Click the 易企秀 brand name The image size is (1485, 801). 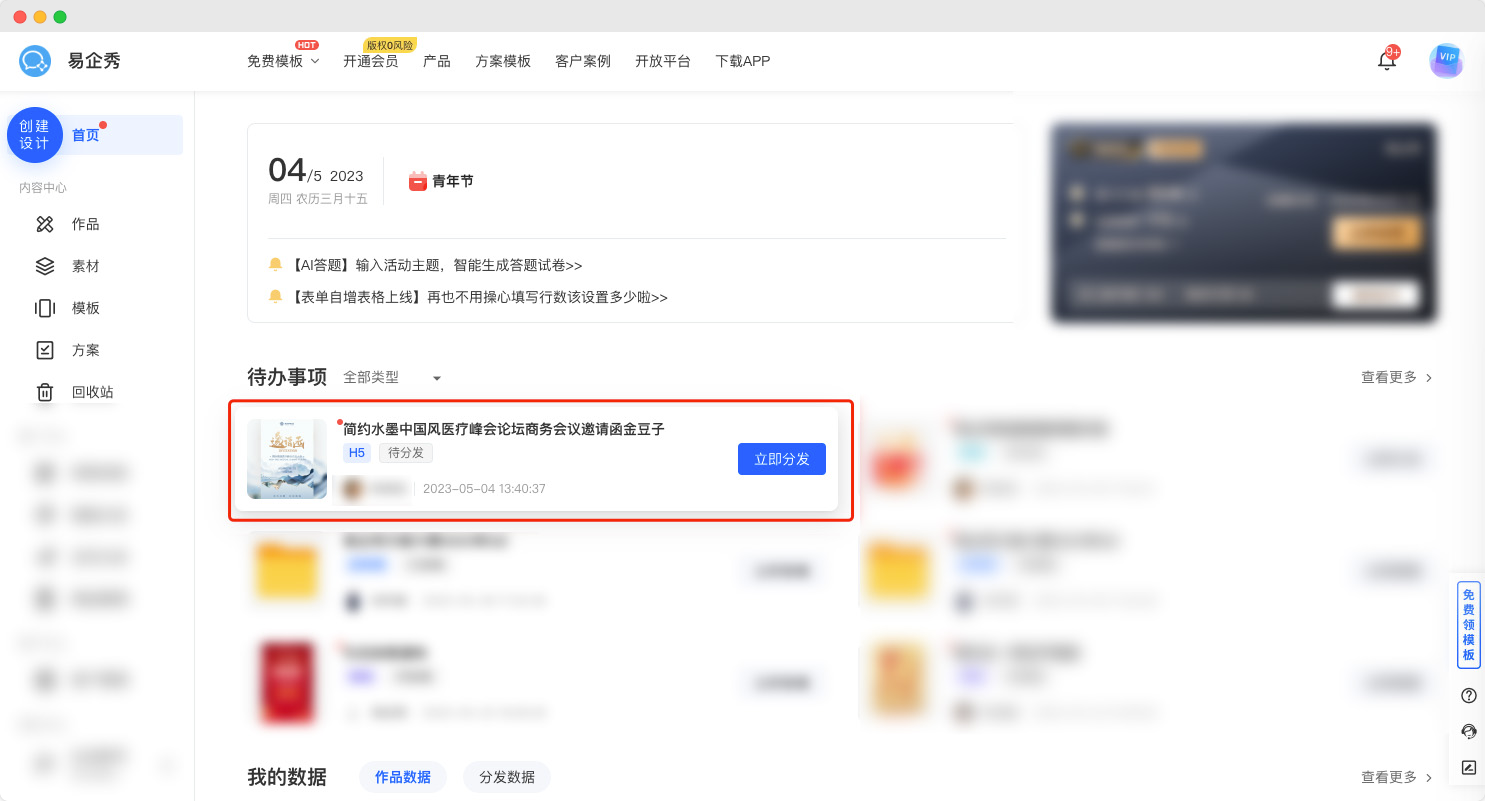(x=94, y=61)
